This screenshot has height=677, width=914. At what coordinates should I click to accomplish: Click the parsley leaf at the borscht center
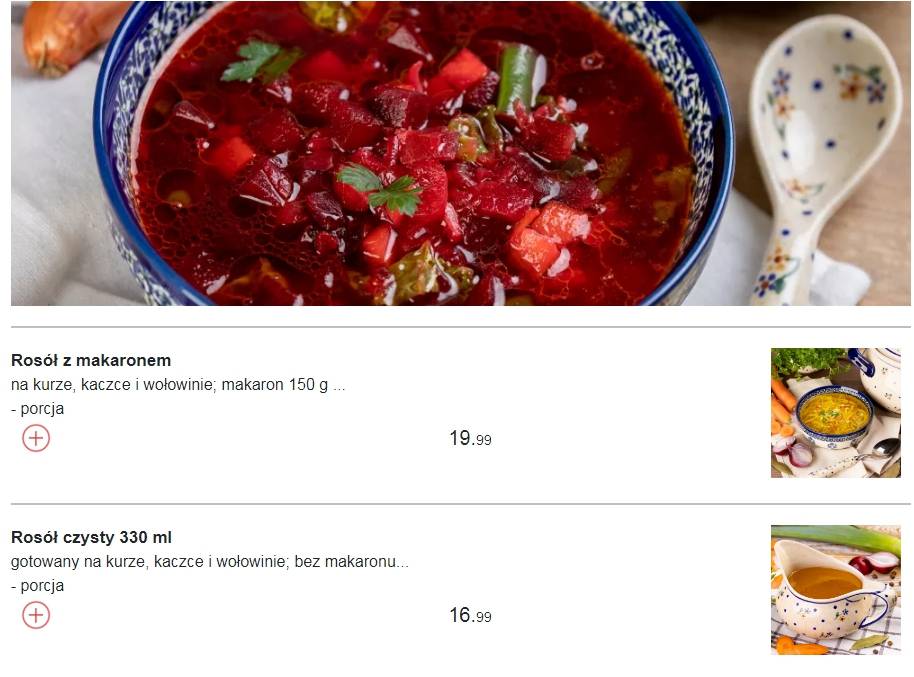click(x=380, y=189)
